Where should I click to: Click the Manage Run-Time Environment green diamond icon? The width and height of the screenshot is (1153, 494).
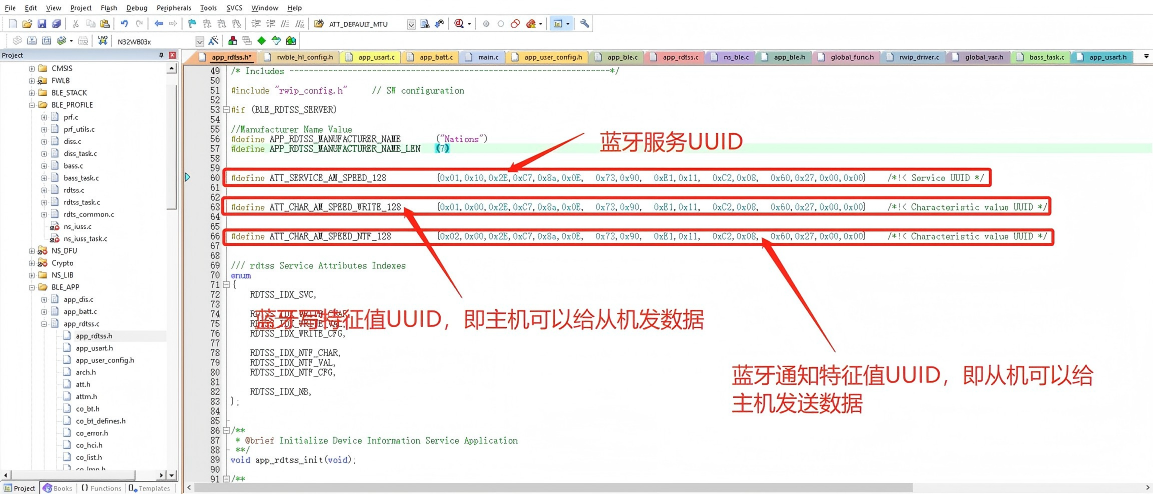coord(261,41)
